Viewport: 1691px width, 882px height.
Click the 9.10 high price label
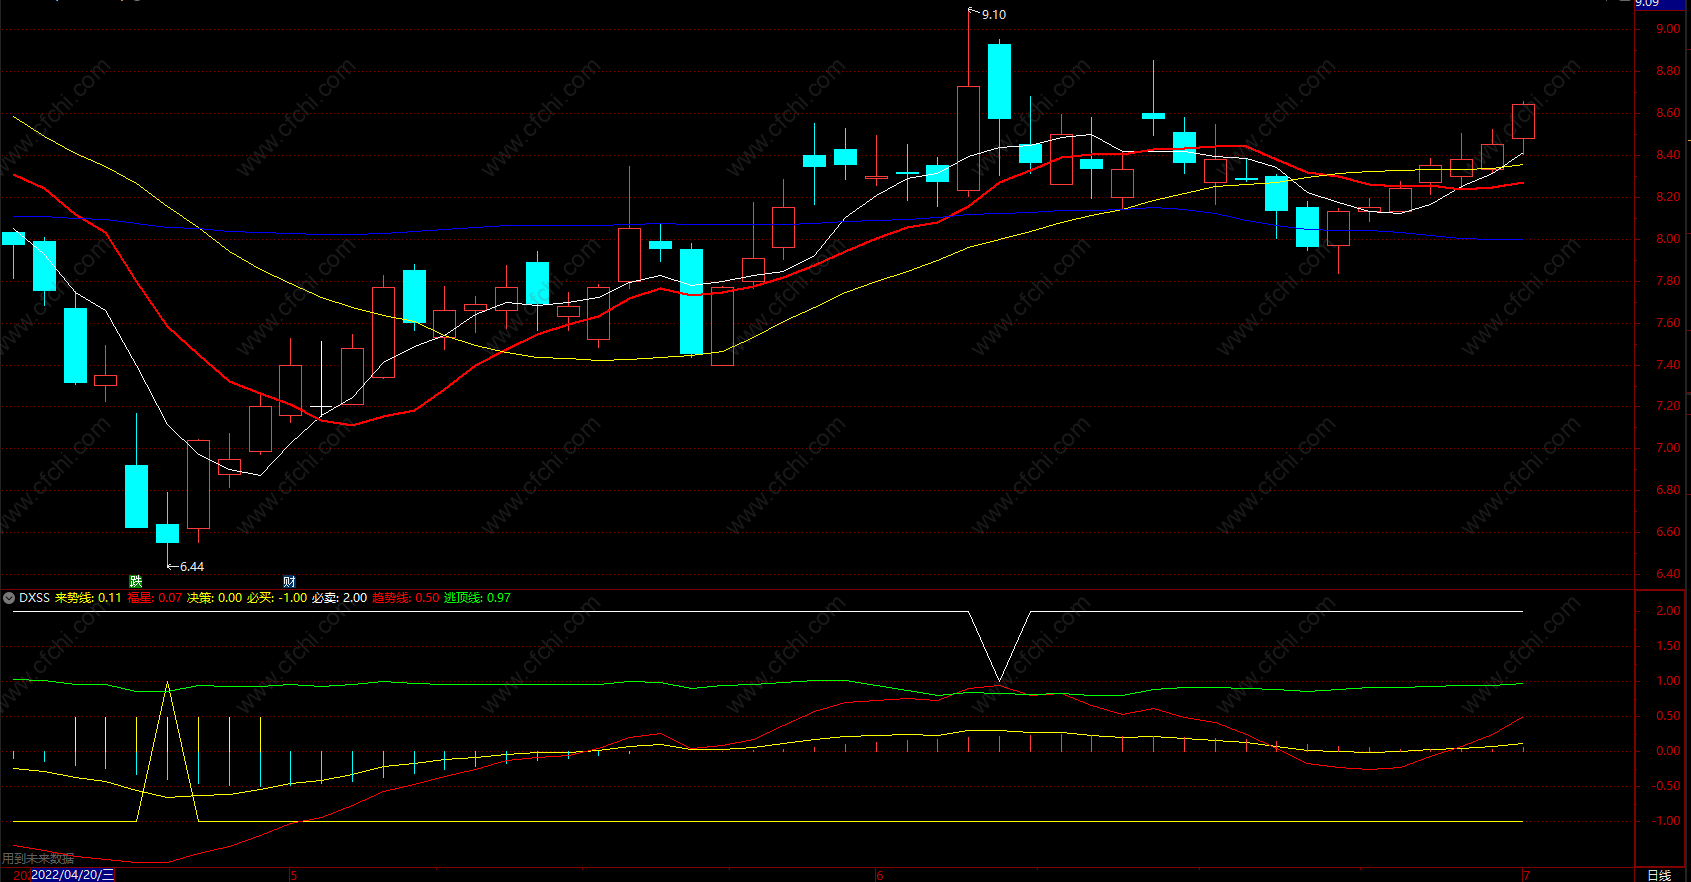coord(994,15)
